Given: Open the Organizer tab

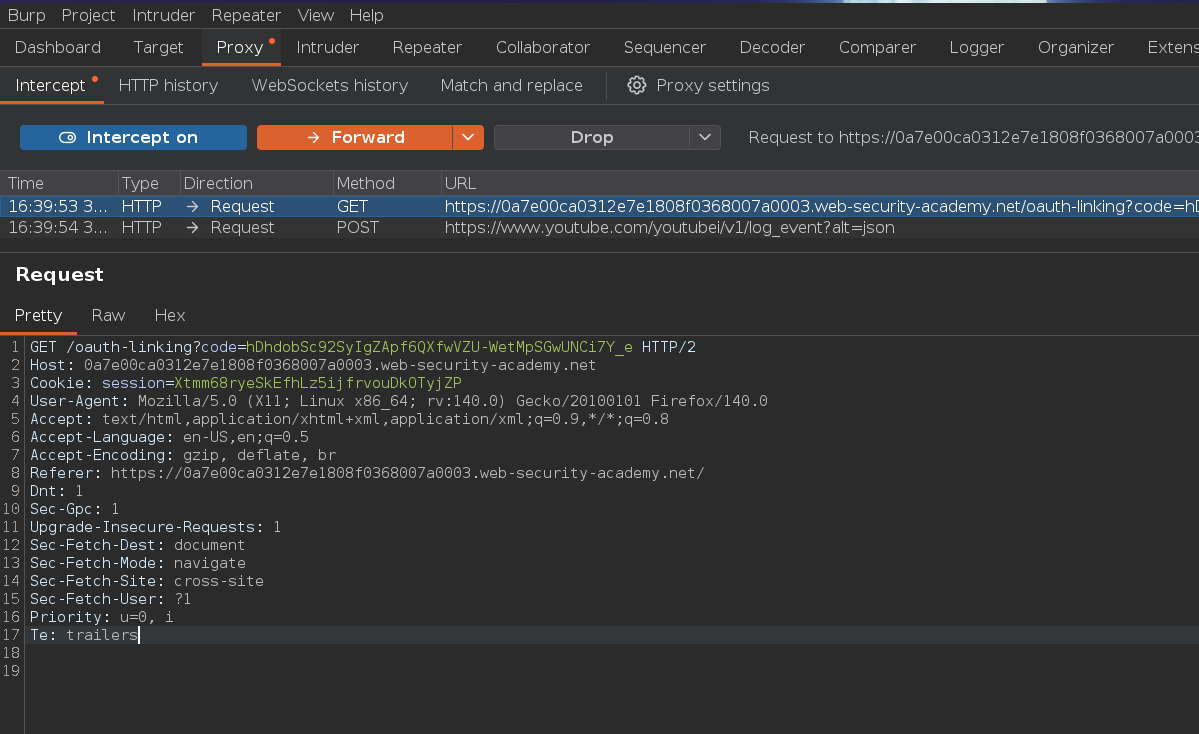Looking at the screenshot, I should click(1075, 47).
